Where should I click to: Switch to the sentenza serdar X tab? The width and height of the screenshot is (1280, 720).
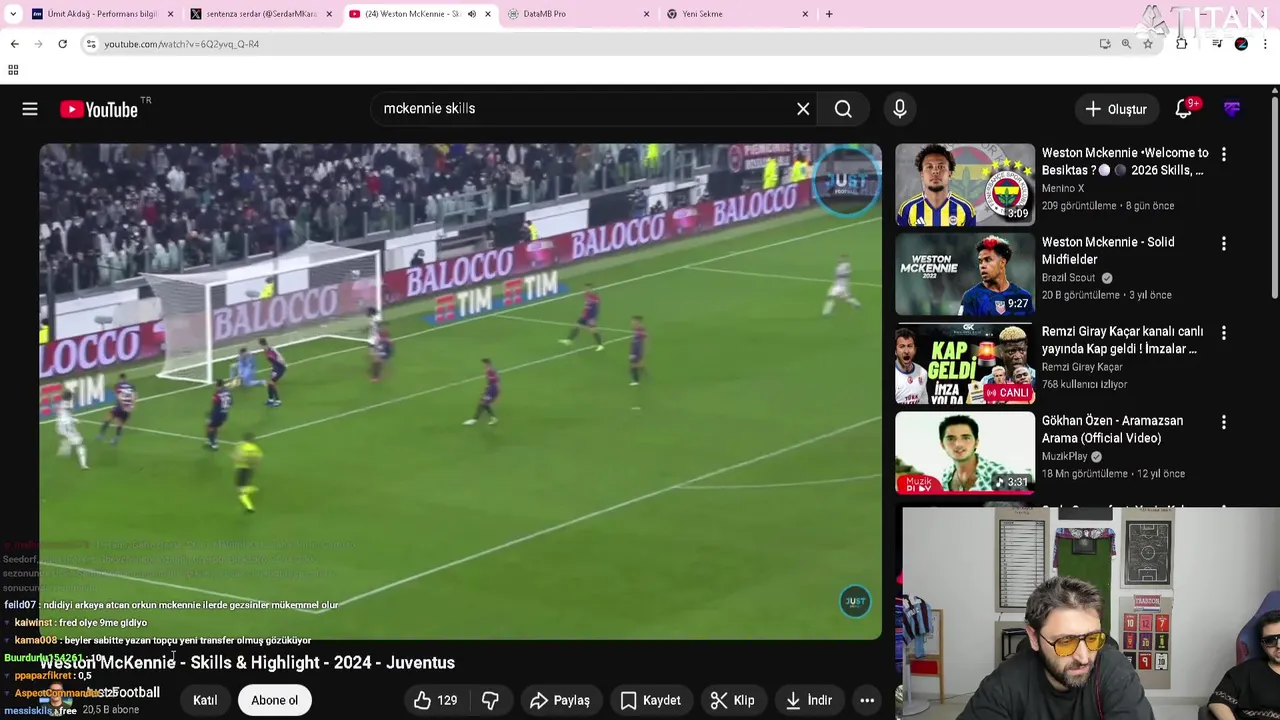(260, 14)
